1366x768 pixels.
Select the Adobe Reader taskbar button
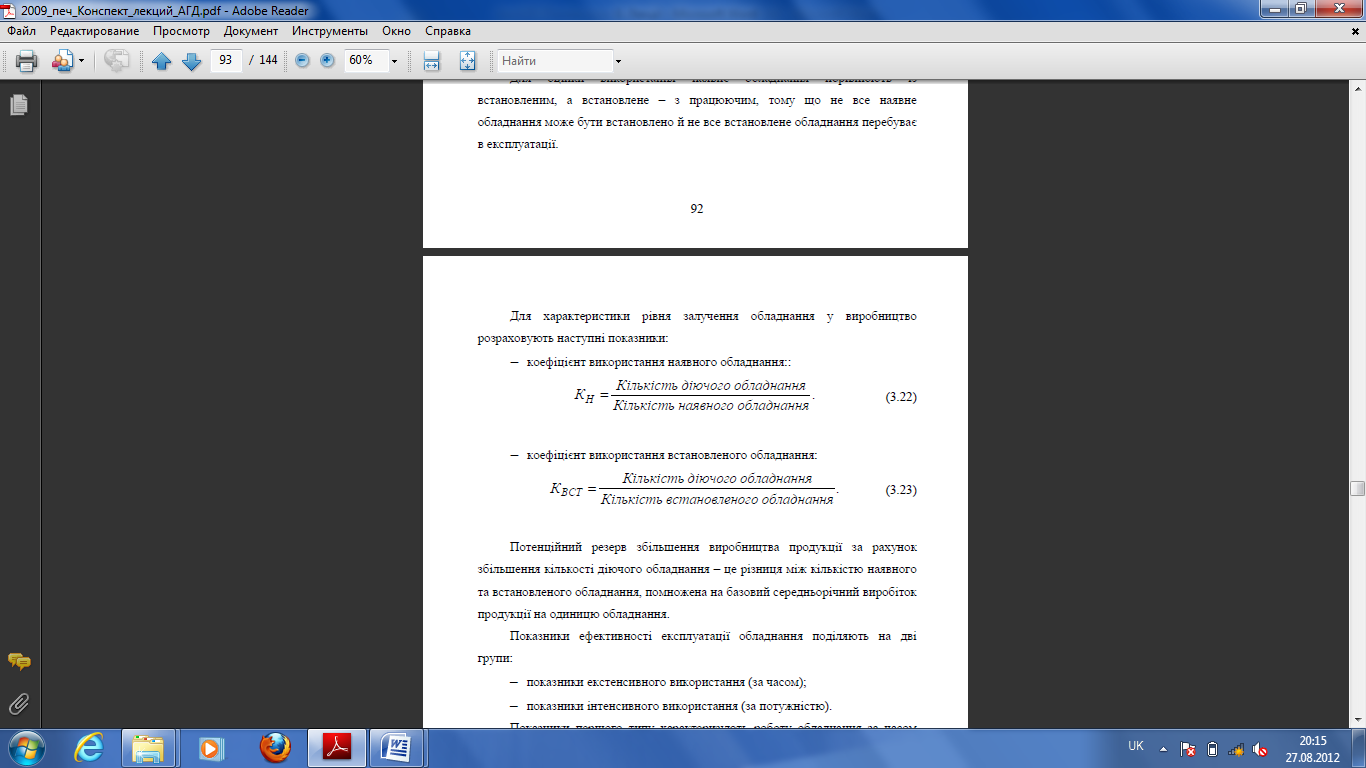click(x=337, y=748)
